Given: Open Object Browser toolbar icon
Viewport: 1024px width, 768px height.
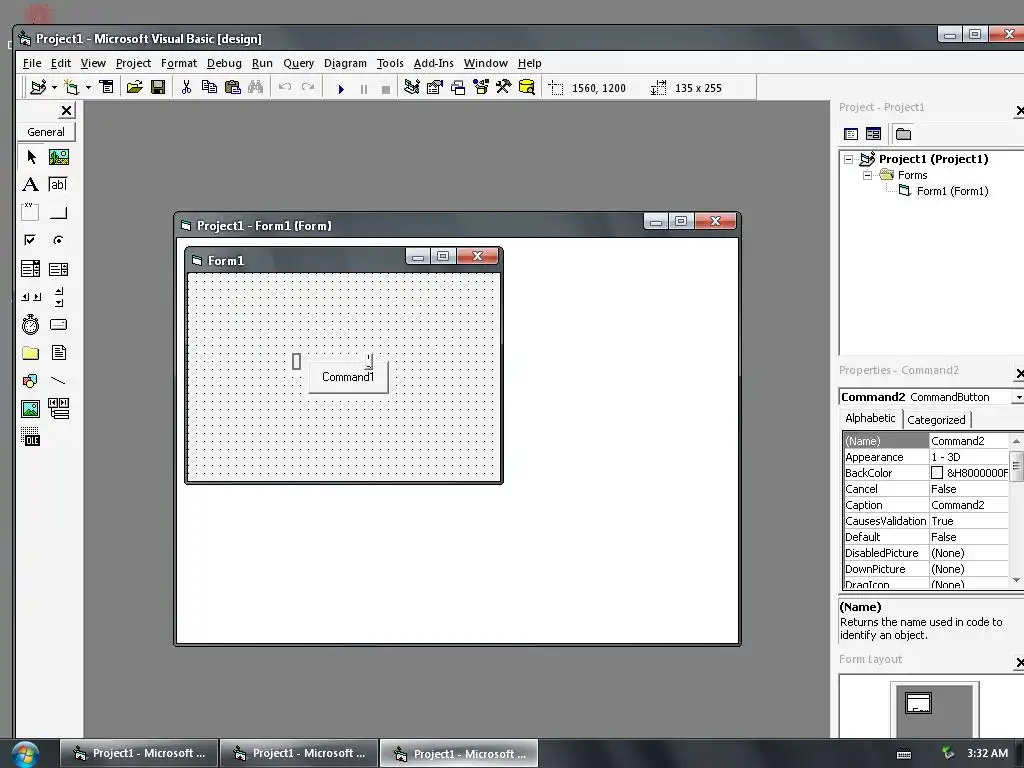Looking at the screenshot, I should coord(481,87).
